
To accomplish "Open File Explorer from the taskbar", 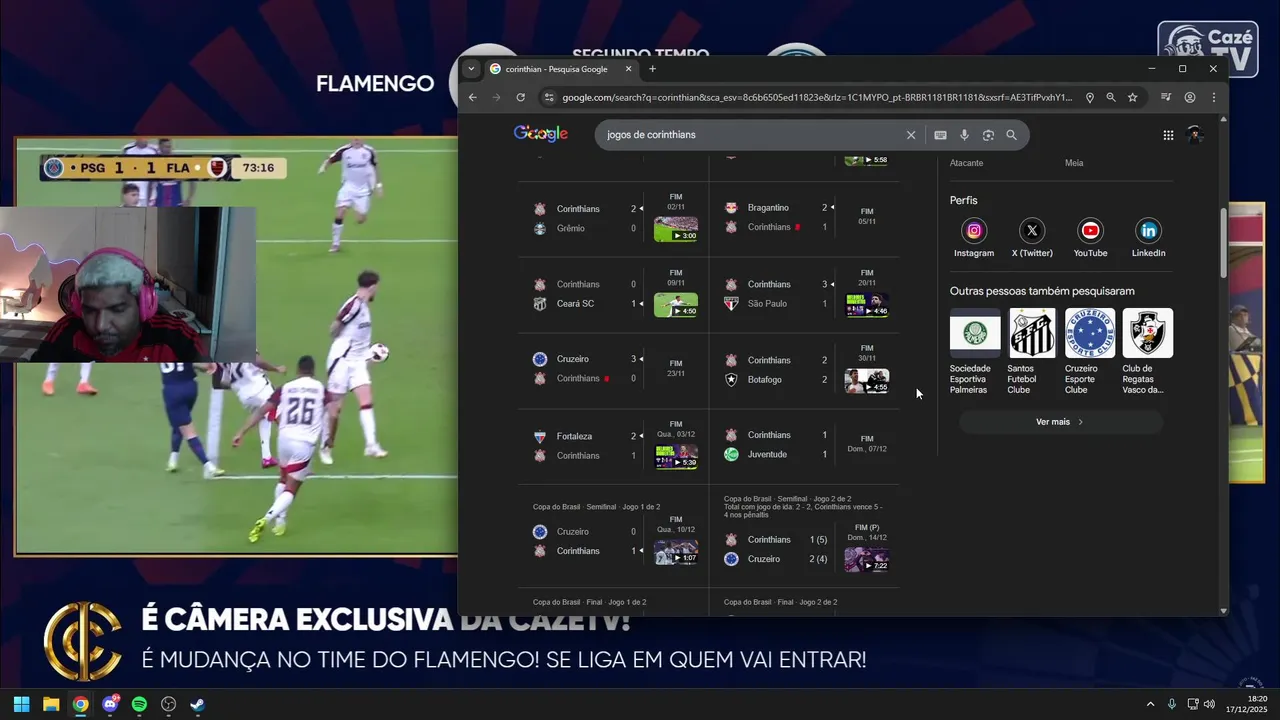I will (x=51, y=704).
